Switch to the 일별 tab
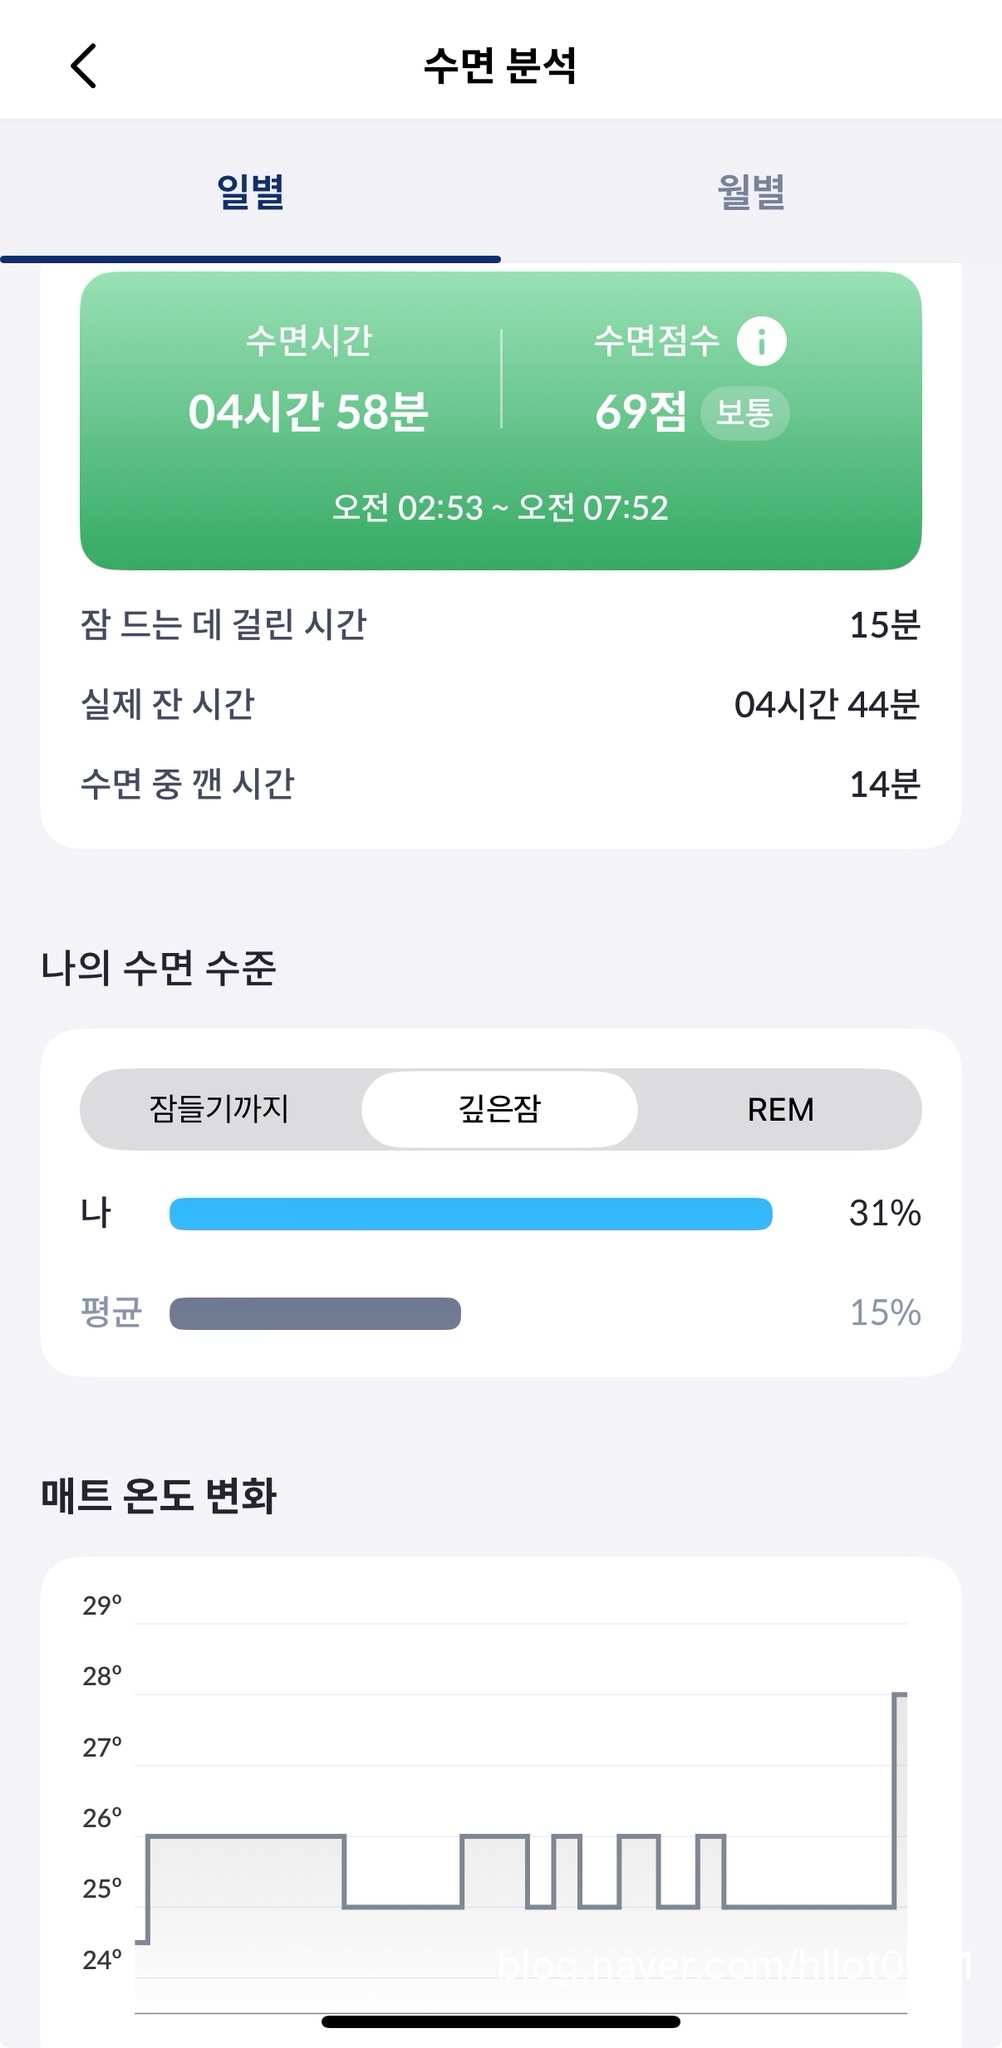 [x=250, y=192]
